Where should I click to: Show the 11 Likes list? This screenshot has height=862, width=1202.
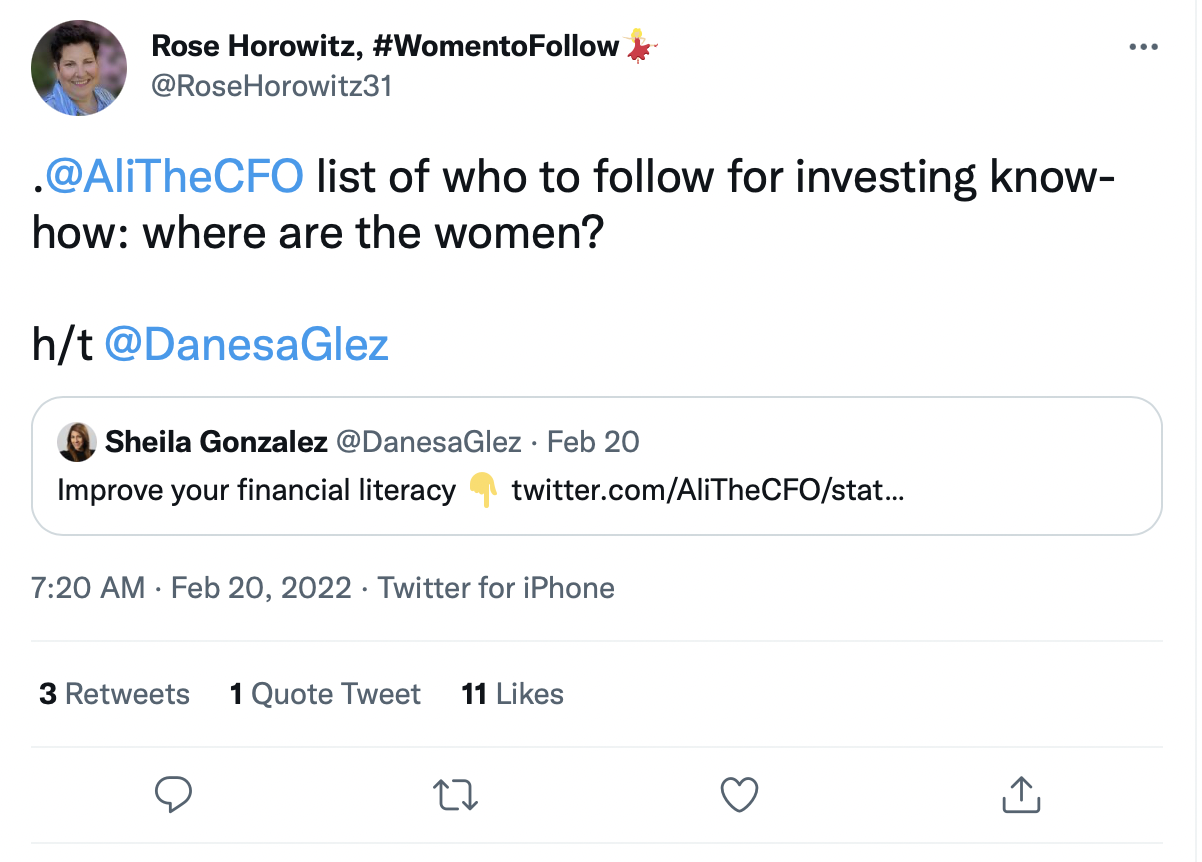(512, 694)
